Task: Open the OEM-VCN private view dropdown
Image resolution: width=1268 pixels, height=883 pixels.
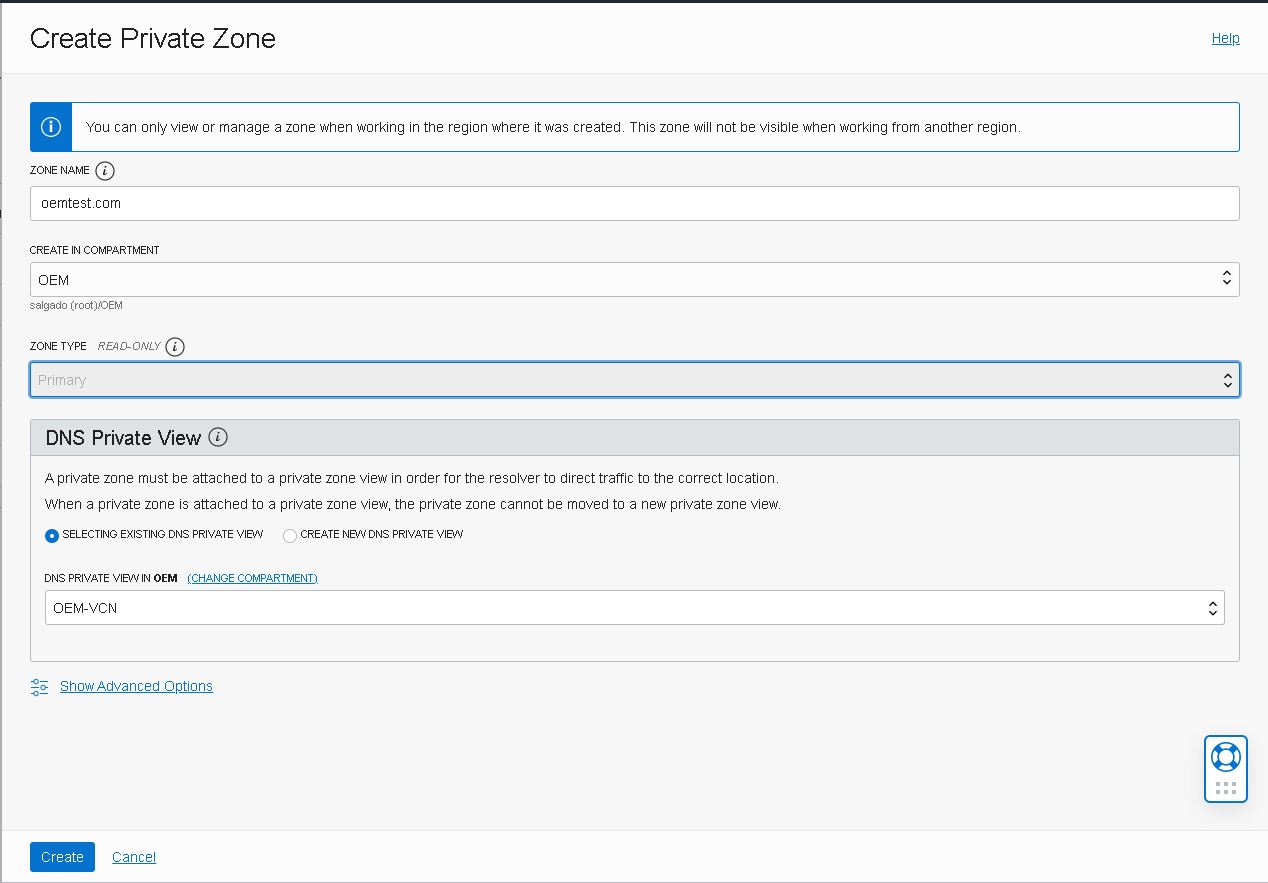Action: click(1211, 607)
